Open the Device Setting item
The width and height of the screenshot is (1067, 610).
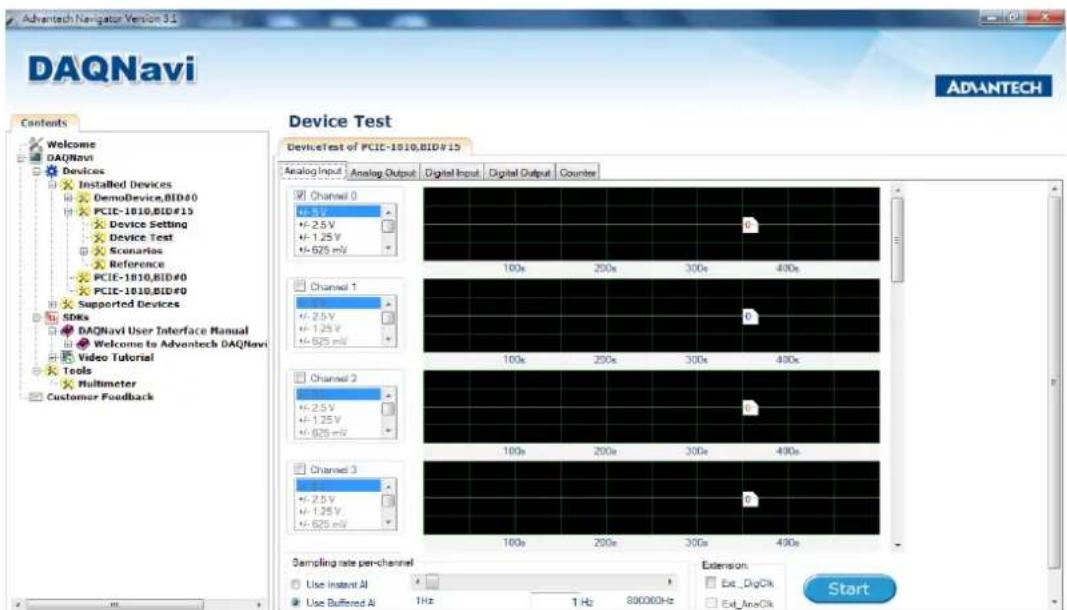pyautogui.click(x=148, y=224)
